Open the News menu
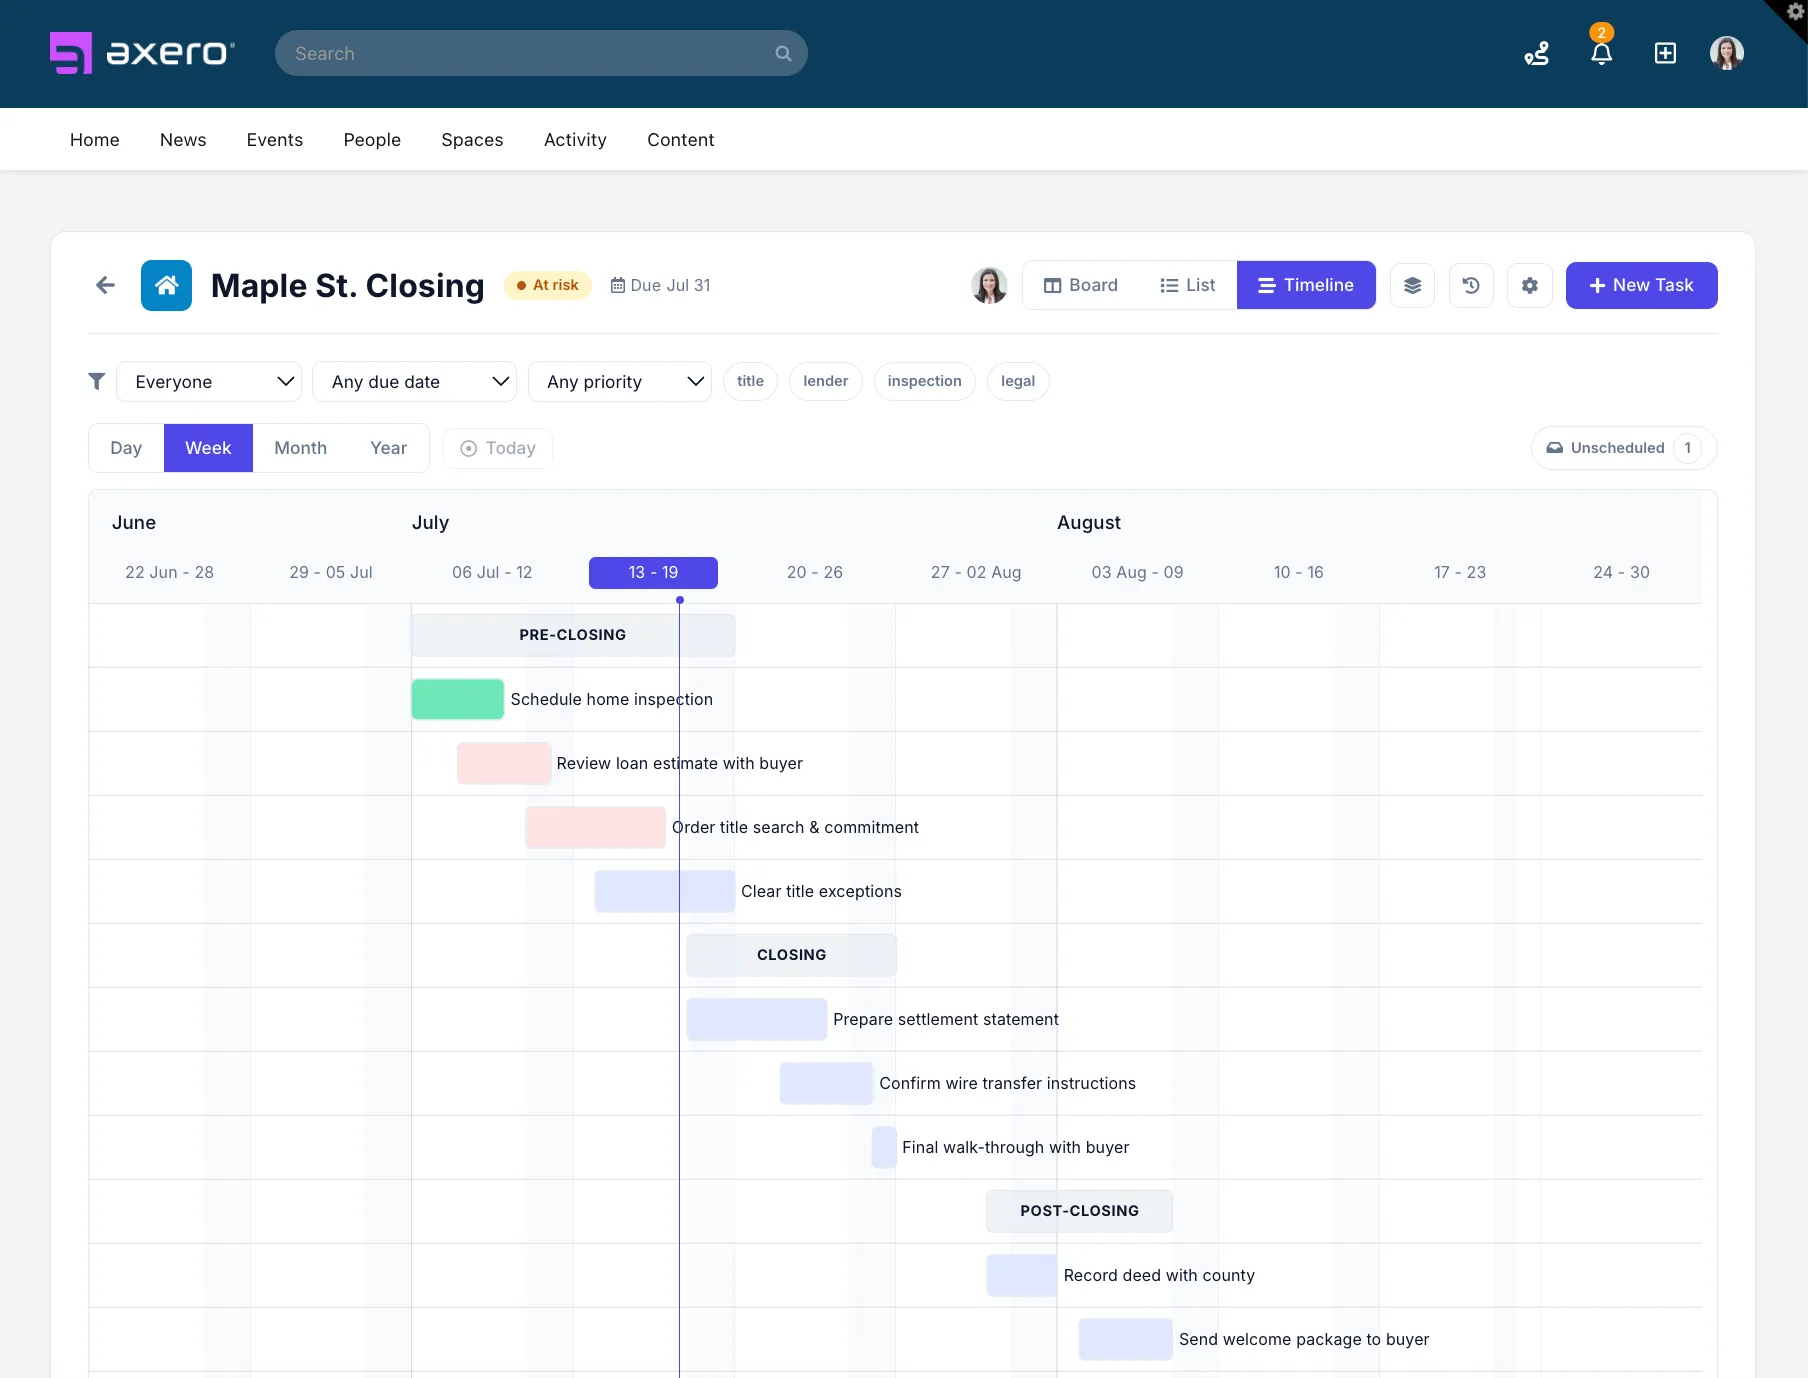 (183, 140)
